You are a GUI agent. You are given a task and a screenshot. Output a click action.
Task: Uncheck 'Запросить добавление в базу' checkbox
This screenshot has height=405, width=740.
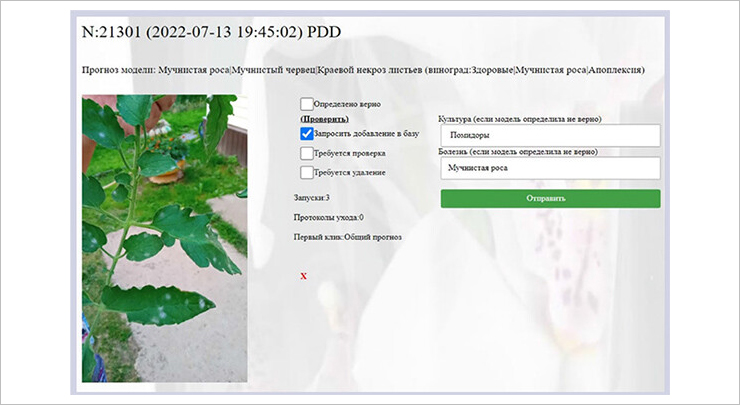click(x=307, y=133)
